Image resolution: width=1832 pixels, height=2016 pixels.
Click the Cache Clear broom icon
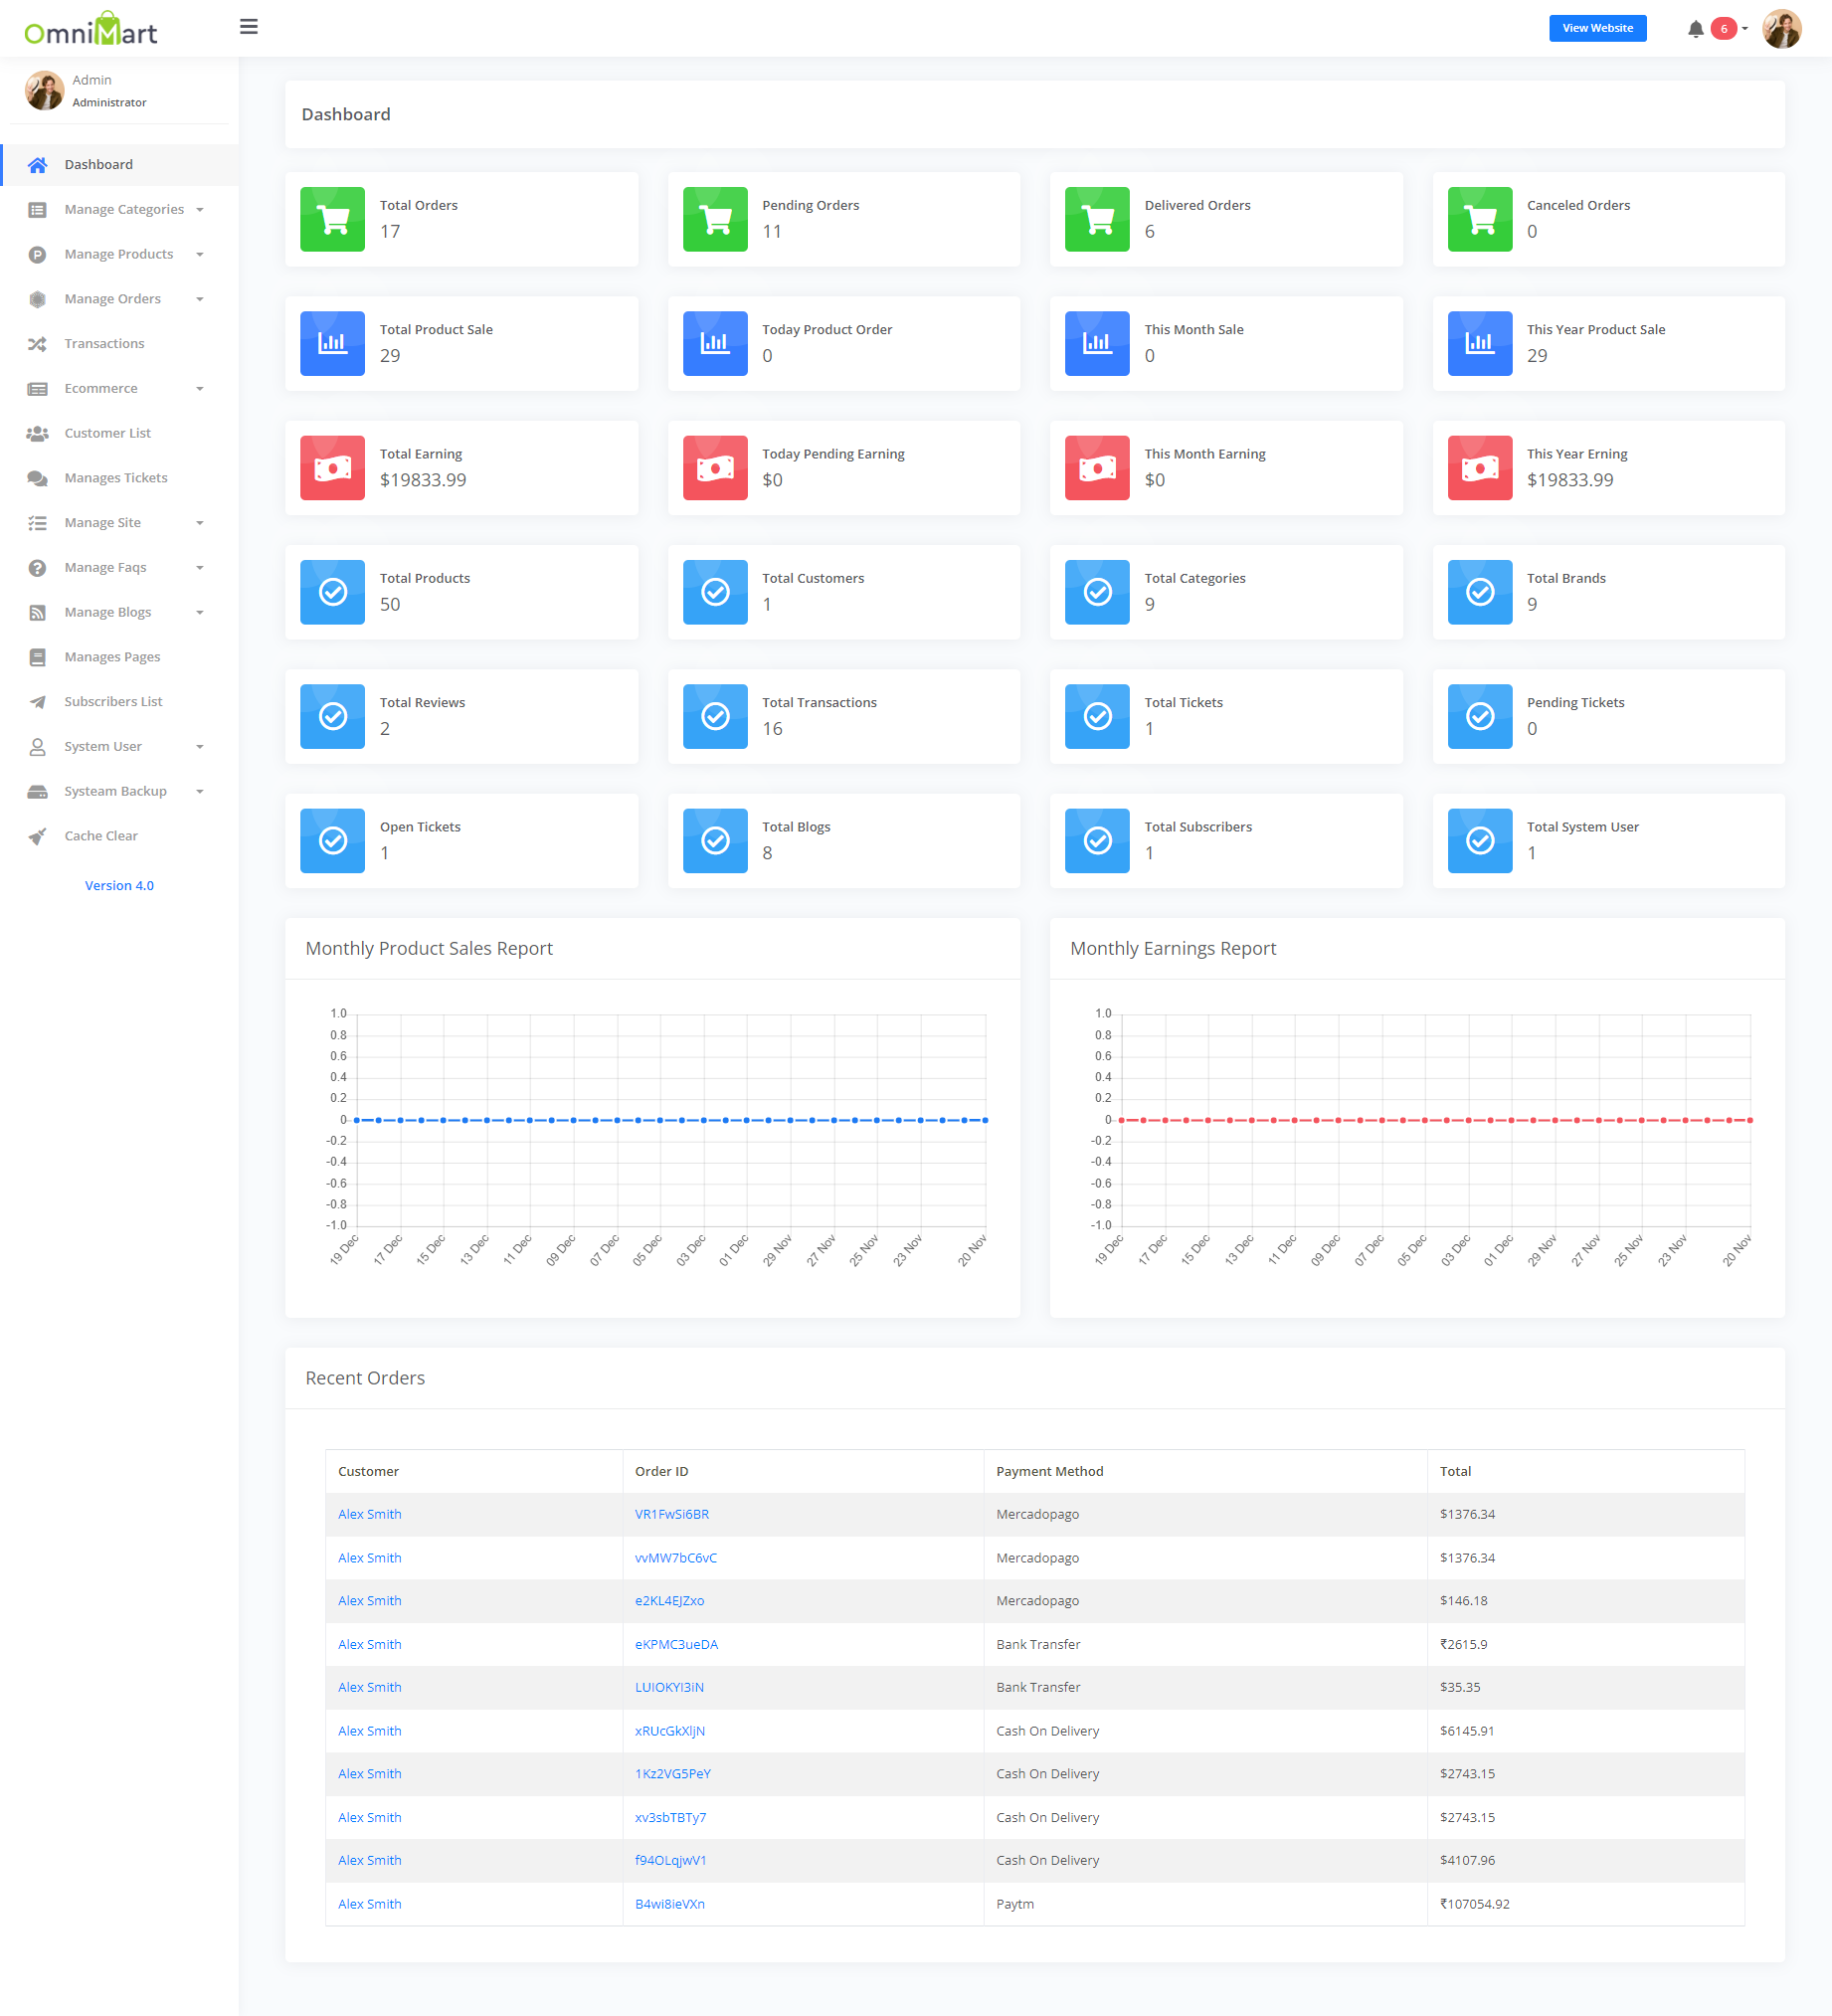pos(37,836)
